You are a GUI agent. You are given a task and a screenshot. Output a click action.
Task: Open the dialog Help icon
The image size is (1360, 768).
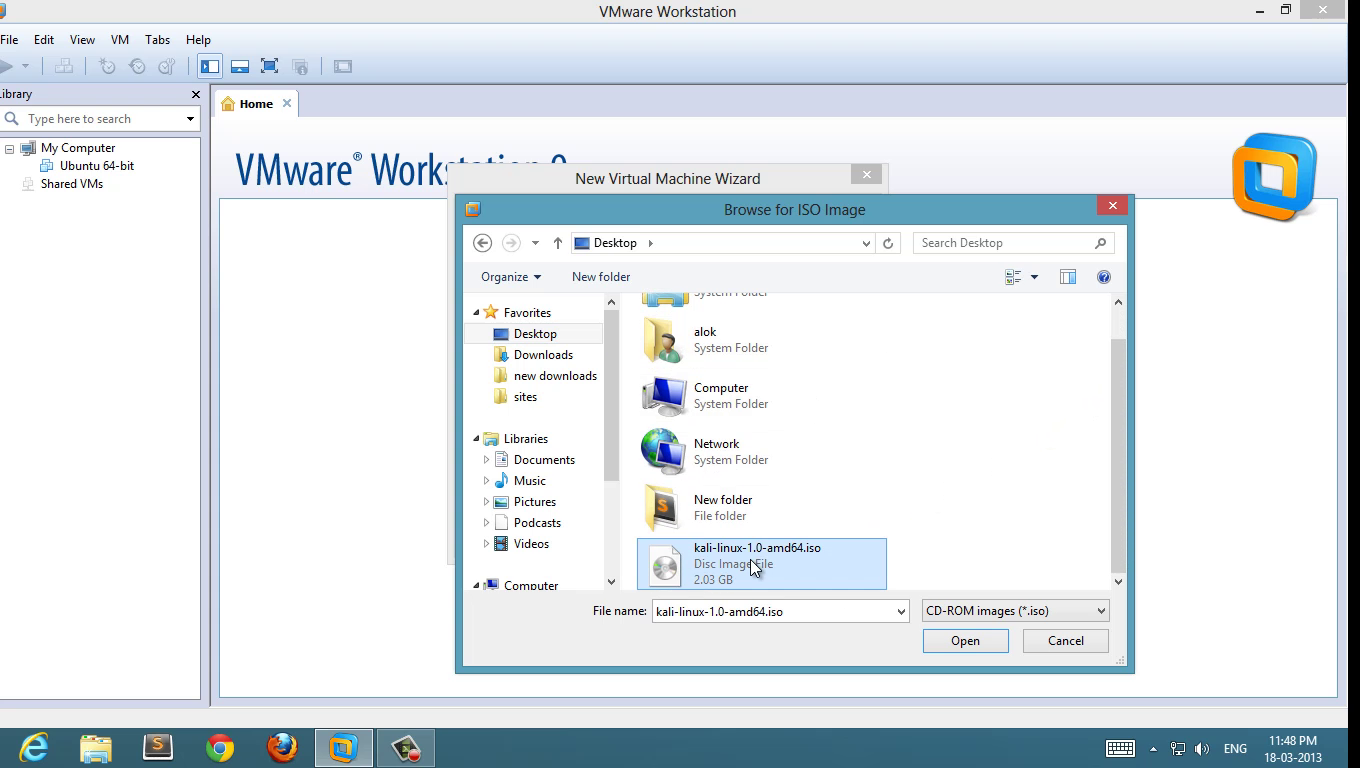1104,277
